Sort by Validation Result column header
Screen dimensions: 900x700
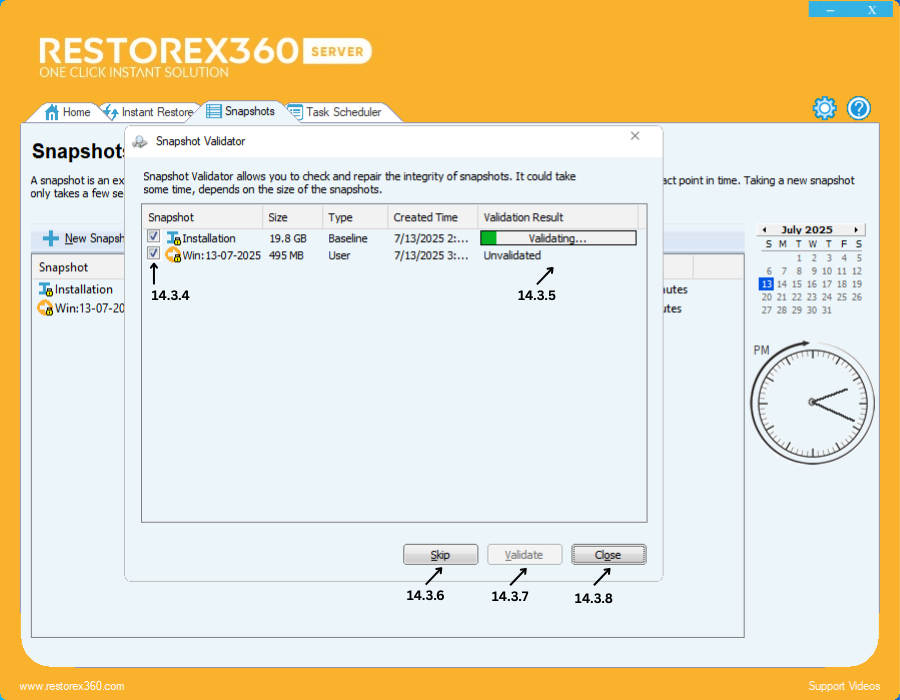pyautogui.click(x=557, y=217)
